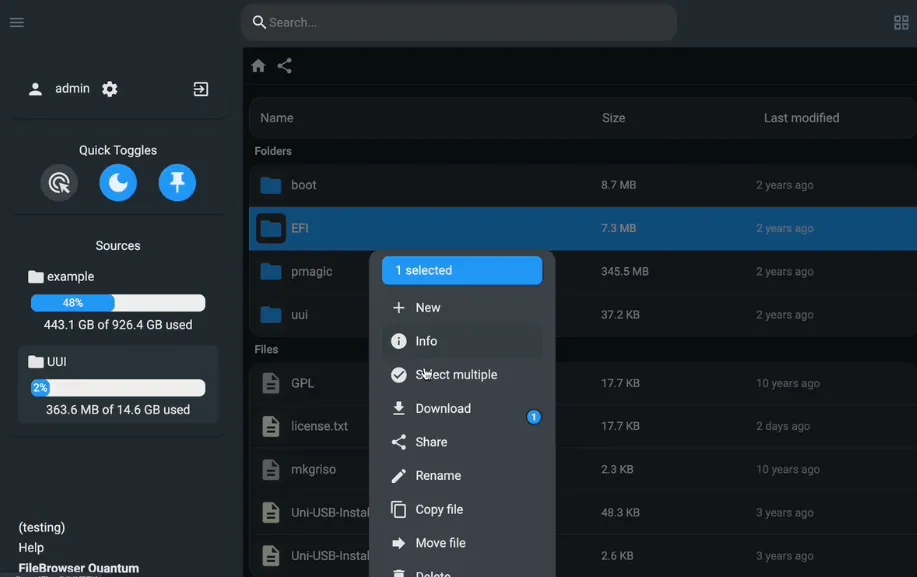Click UUI source 2% usage bar
This screenshot has height=577, width=917.
[118, 388]
